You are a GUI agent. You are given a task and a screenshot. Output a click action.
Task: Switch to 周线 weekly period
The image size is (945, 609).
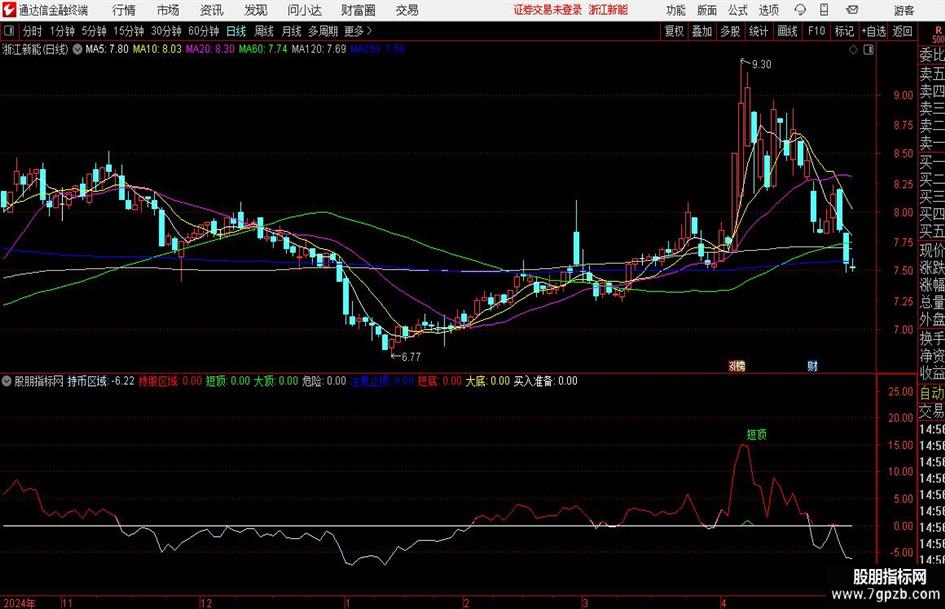tap(264, 31)
